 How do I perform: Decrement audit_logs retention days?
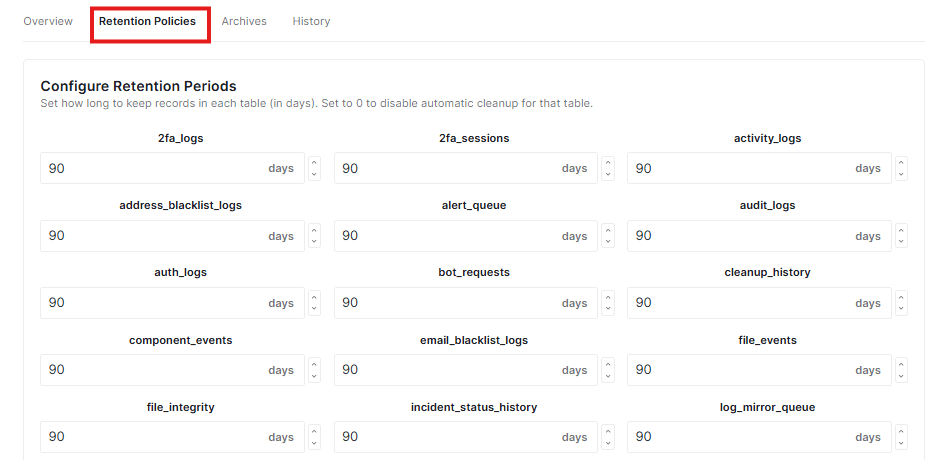tap(901, 242)
